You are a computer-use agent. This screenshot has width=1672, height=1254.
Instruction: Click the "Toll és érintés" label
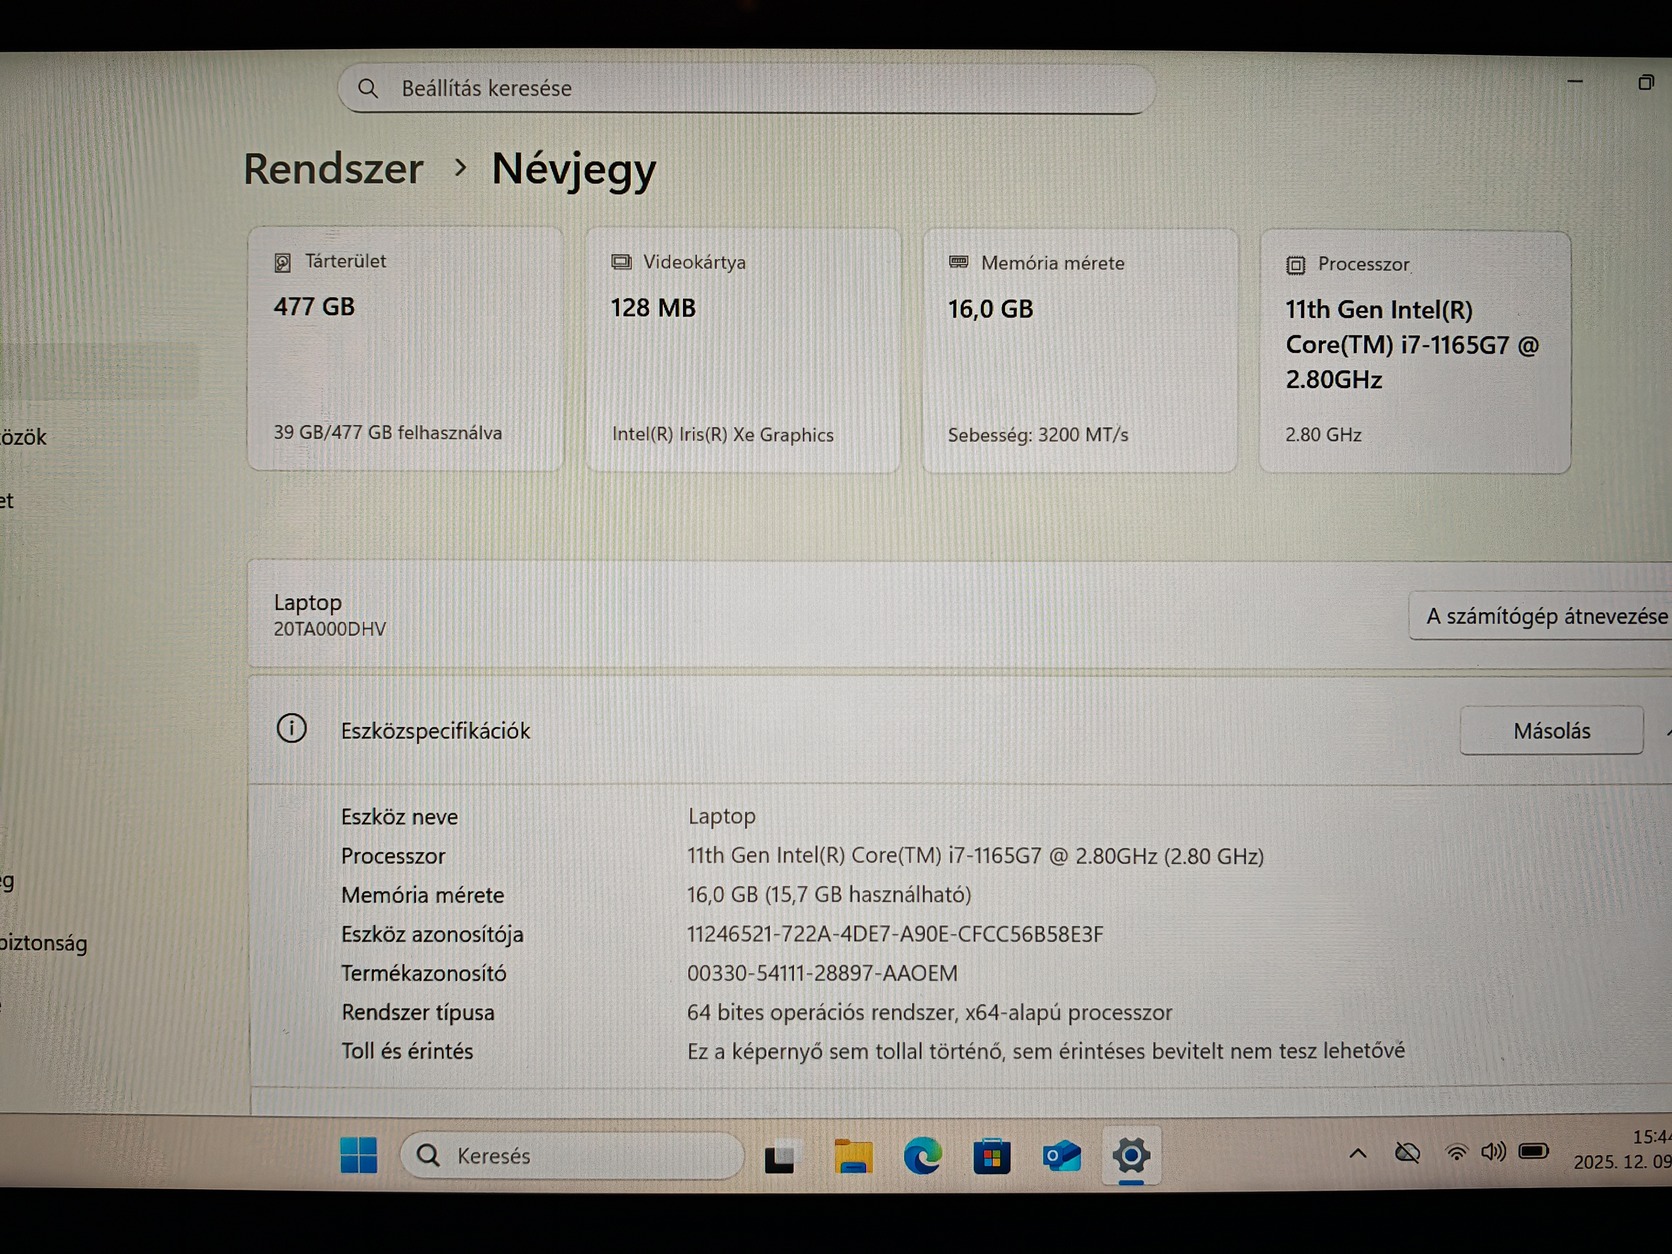coord(407,1051)
